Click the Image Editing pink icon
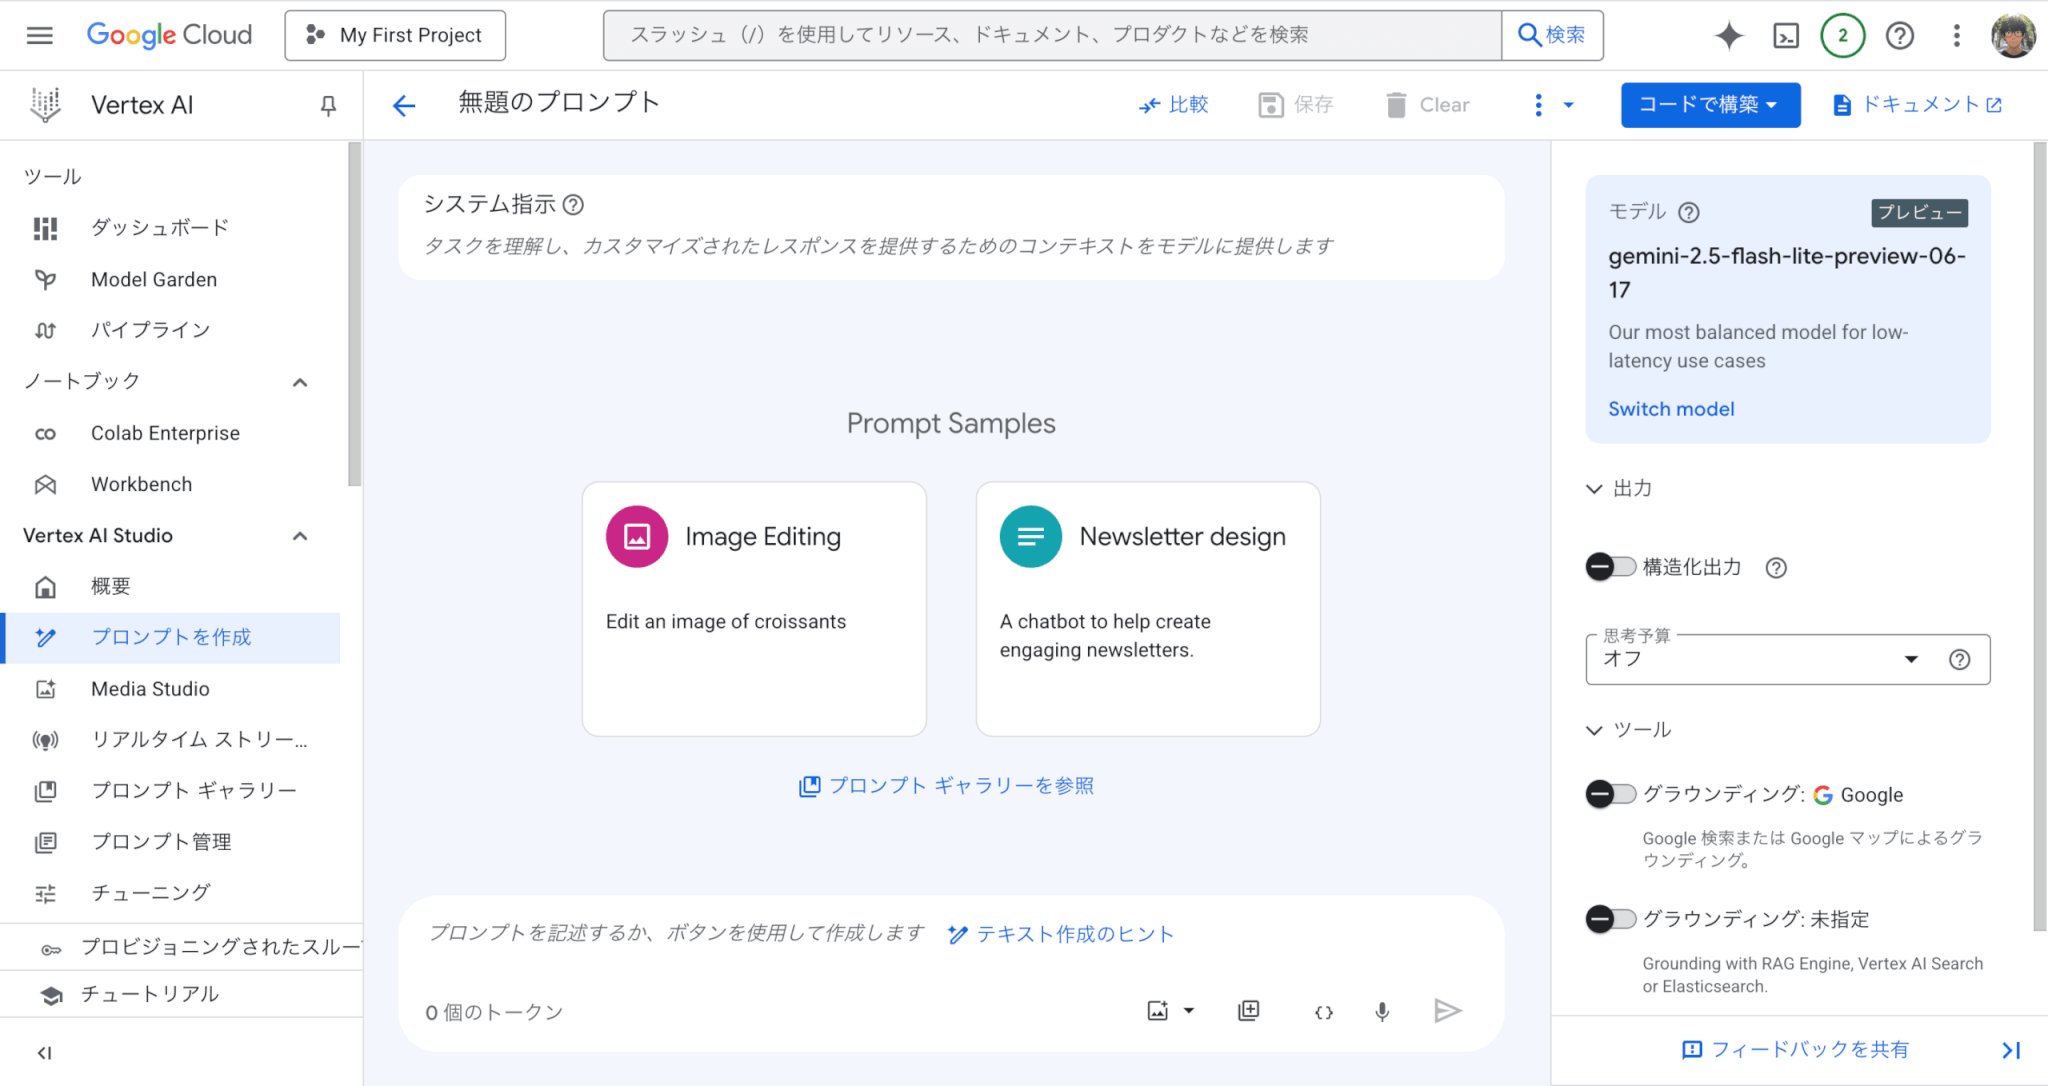 click(x=637, y=537)
